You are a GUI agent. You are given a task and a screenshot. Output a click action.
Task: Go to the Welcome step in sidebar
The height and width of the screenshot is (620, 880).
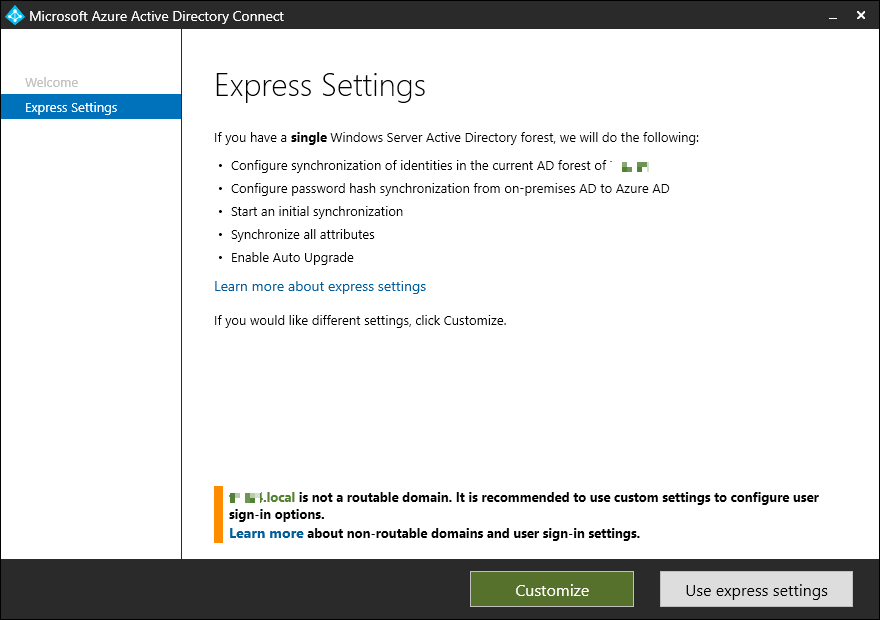coord(51,82)
